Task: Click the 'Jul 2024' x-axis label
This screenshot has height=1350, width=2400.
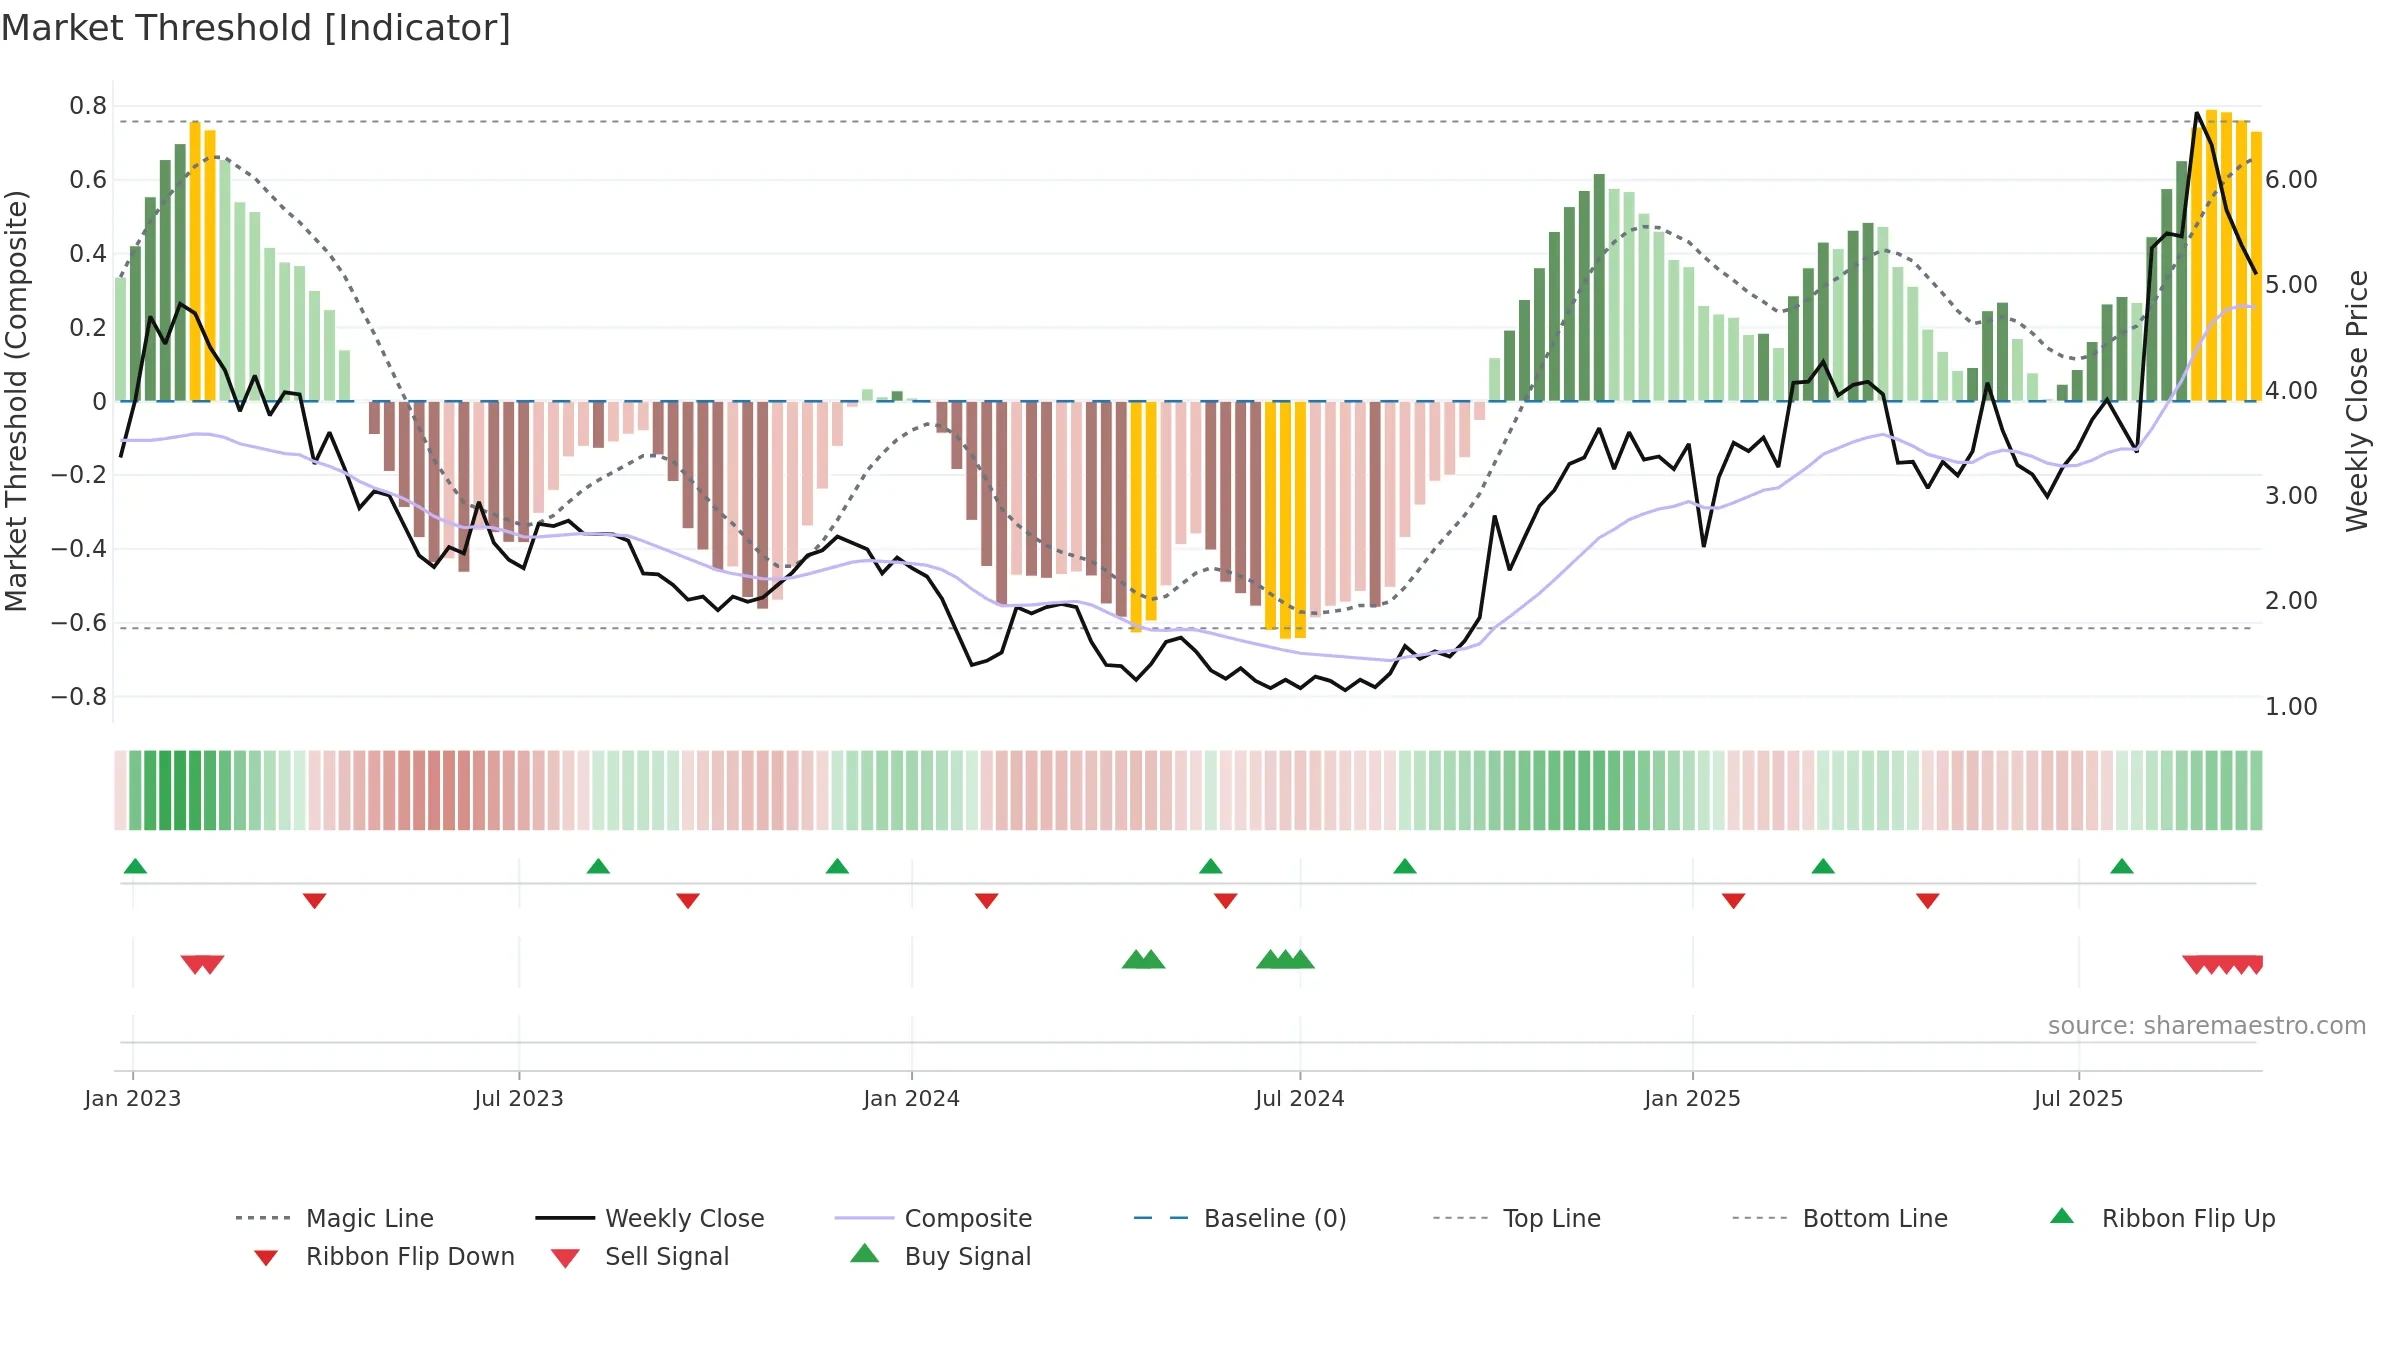Action: [1300, 1099]
